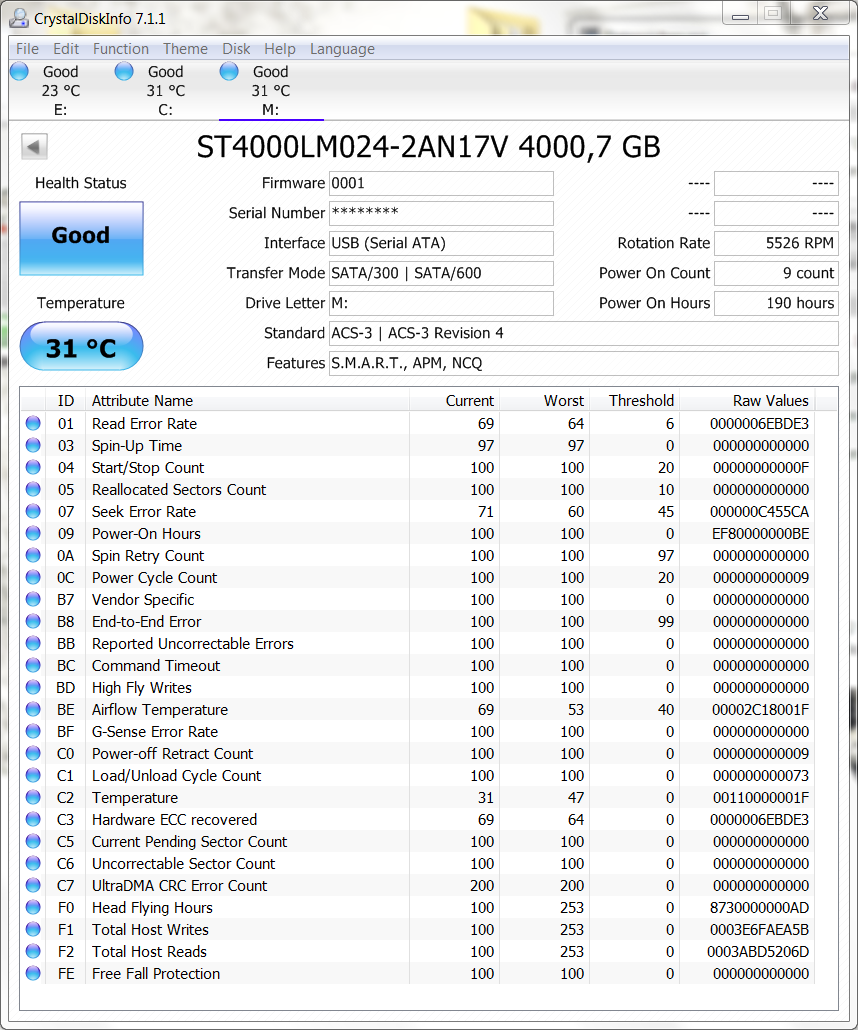Click raw value EF80000000BE
This screenshot has width=858, height=1030.
point(760,533)
